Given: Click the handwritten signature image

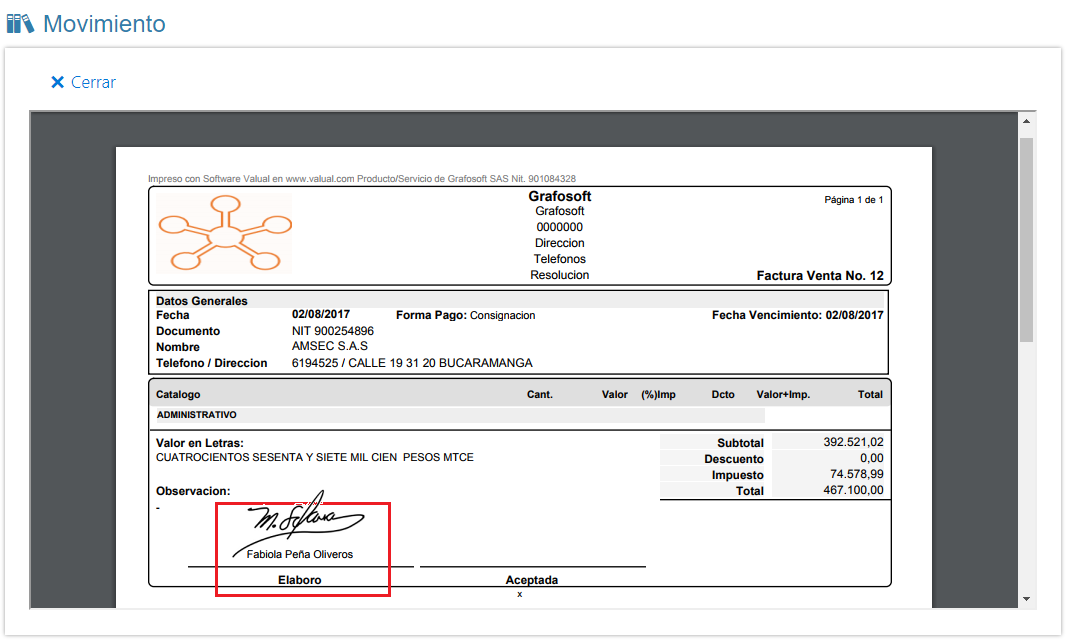Looking at the screenshot, I should click(x=306, y=516).
